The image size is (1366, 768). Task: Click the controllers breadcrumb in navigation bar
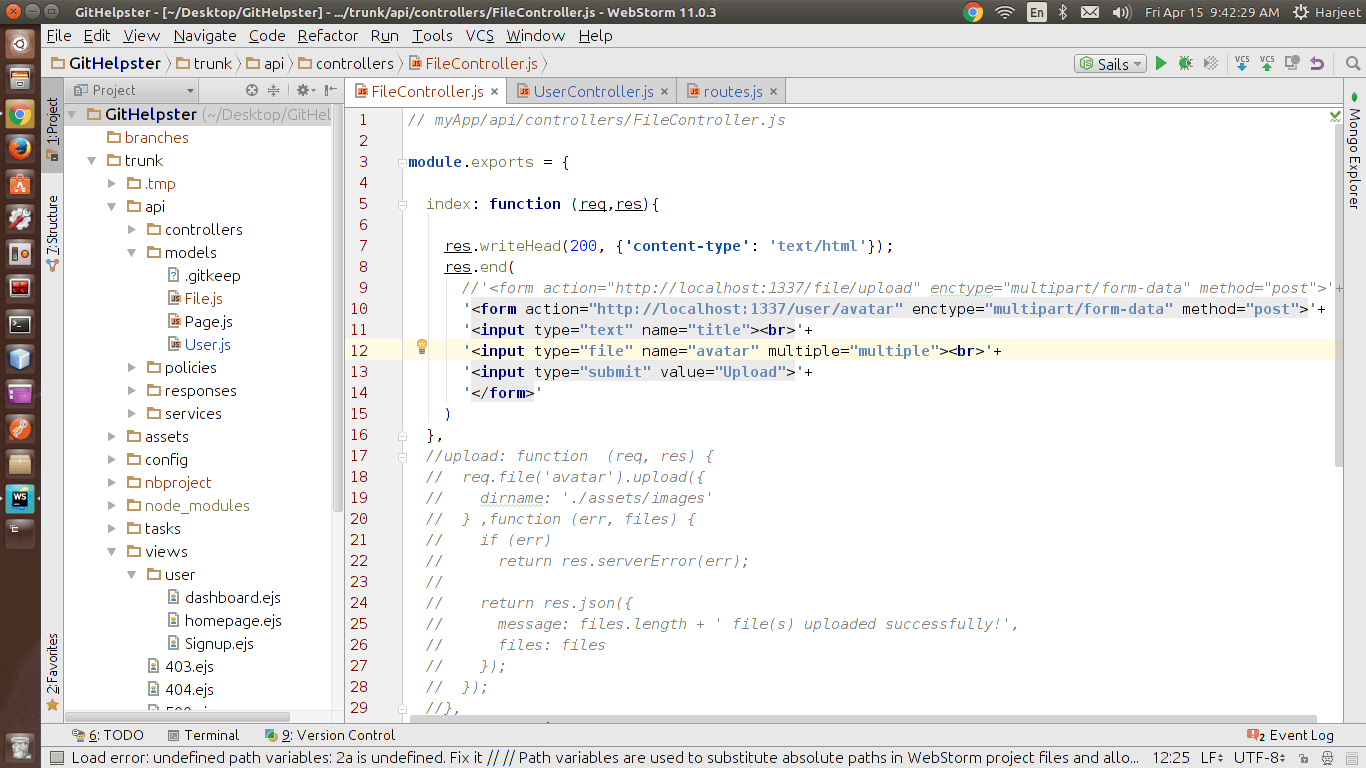[x=345, y=63]
